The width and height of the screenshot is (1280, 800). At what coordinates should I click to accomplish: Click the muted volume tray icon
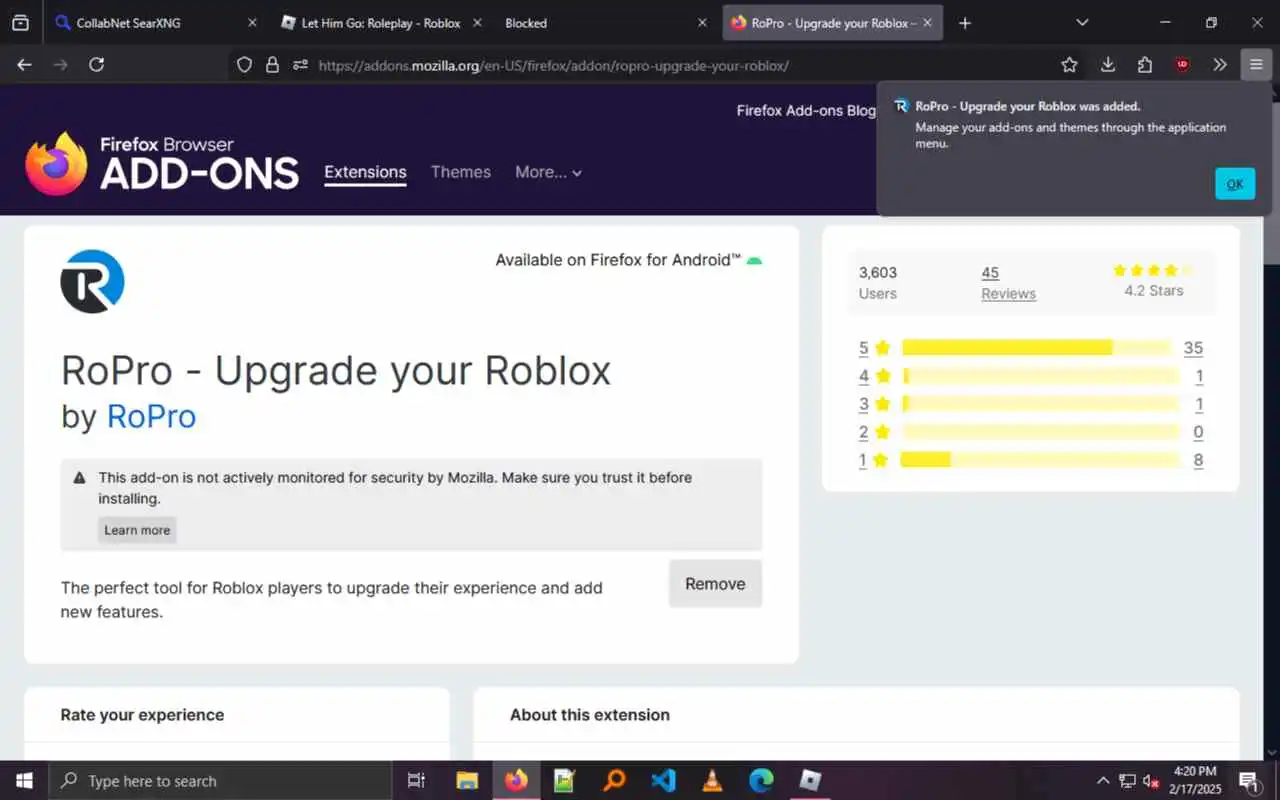tap(1151, 781)
